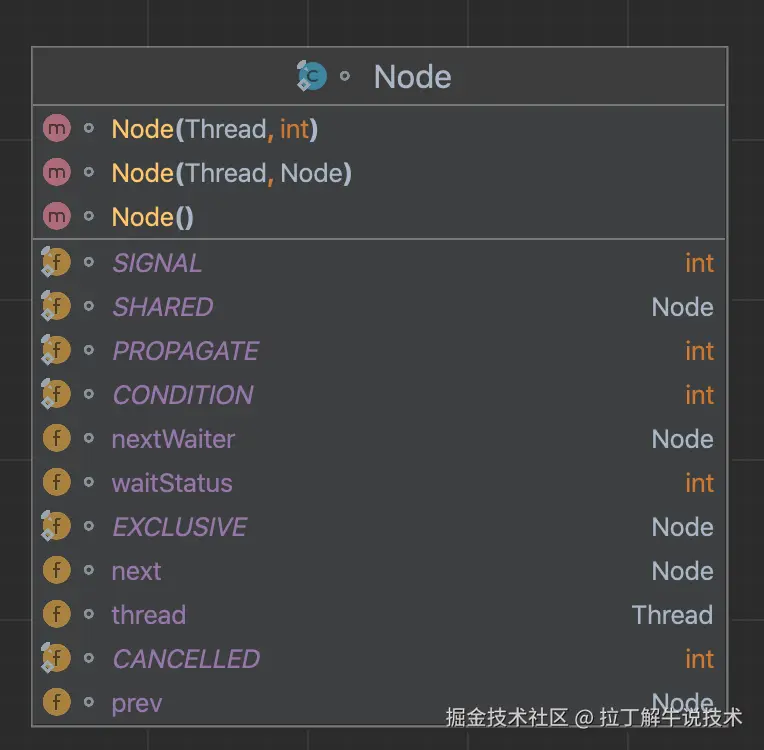The height and width of the screenshot is (750, 764).
Task: Click the visibility dot beside SIGNAL field
Action: click(x=89, y=263)
